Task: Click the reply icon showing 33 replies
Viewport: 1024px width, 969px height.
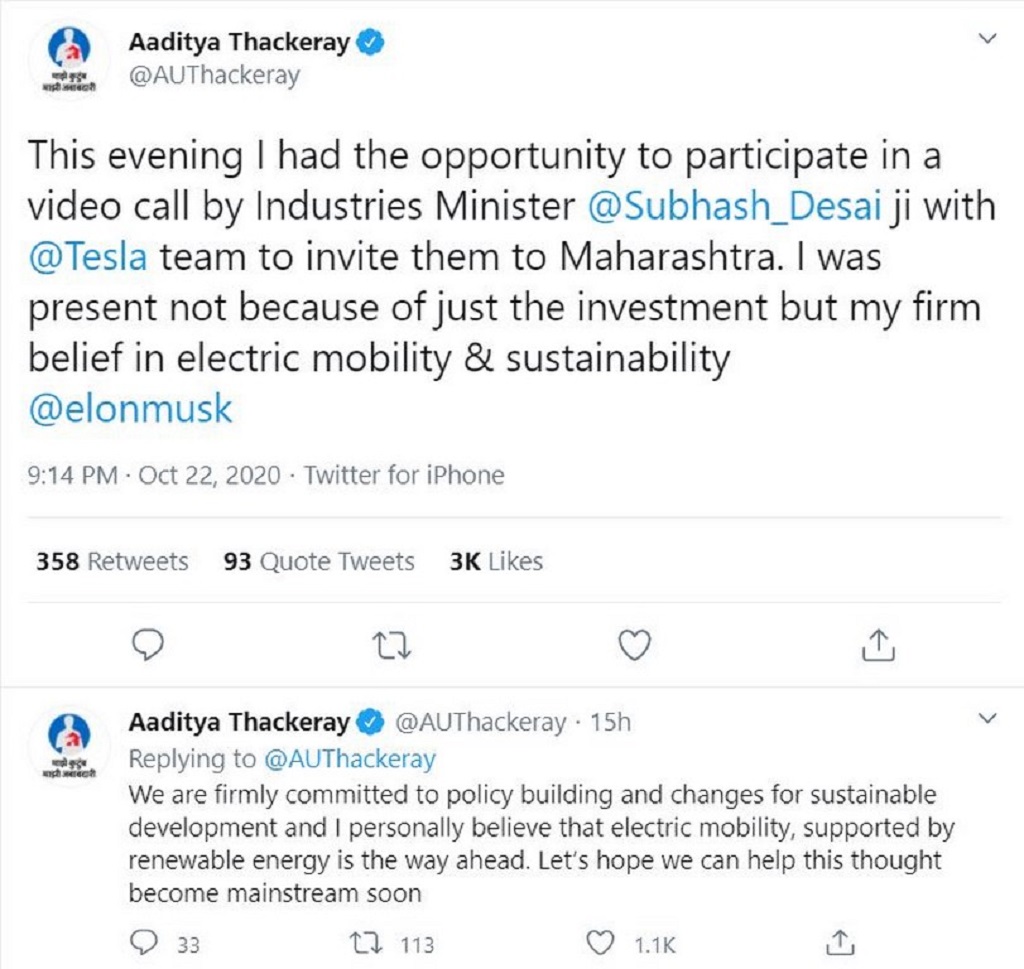Action: [144, 941]
